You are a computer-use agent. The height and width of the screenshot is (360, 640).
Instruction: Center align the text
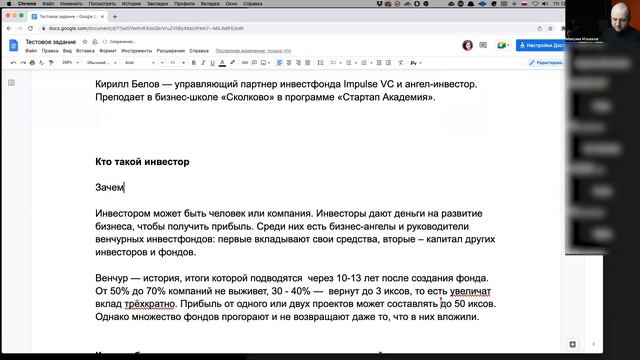pos(289,63)
